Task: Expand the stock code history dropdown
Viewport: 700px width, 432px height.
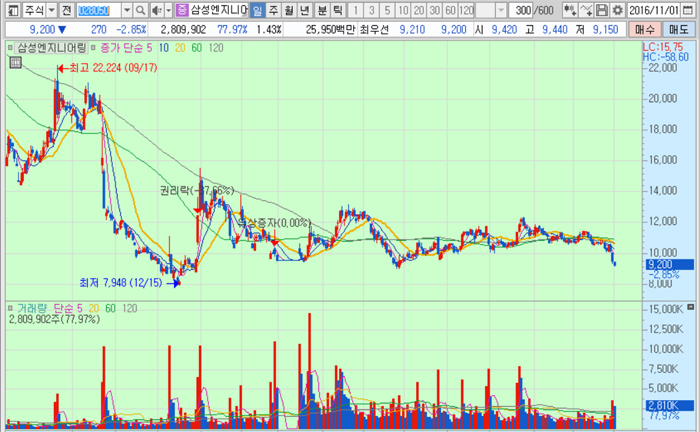Action: click(124, 10)
